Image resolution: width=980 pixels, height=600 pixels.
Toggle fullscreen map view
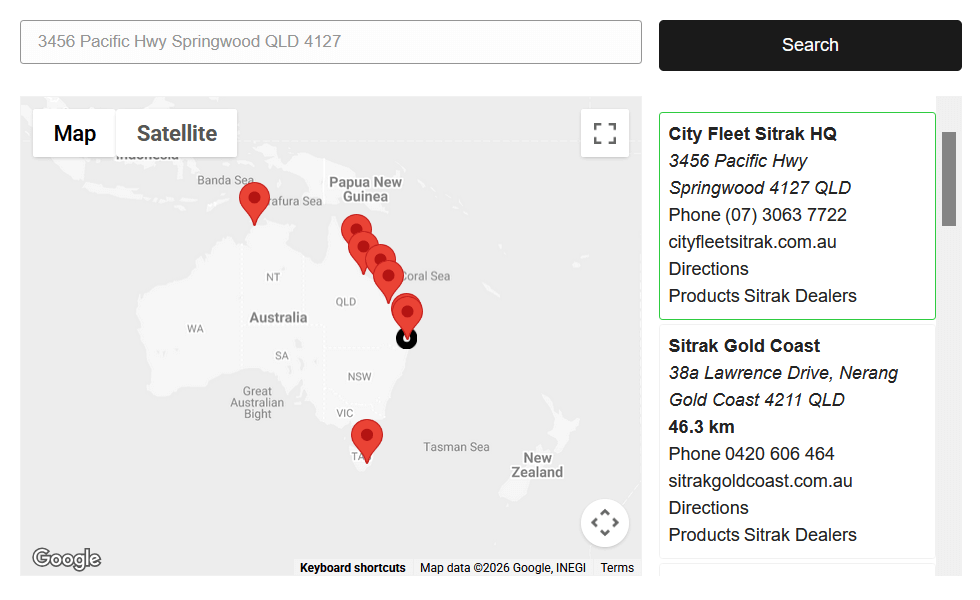point(604,133)
